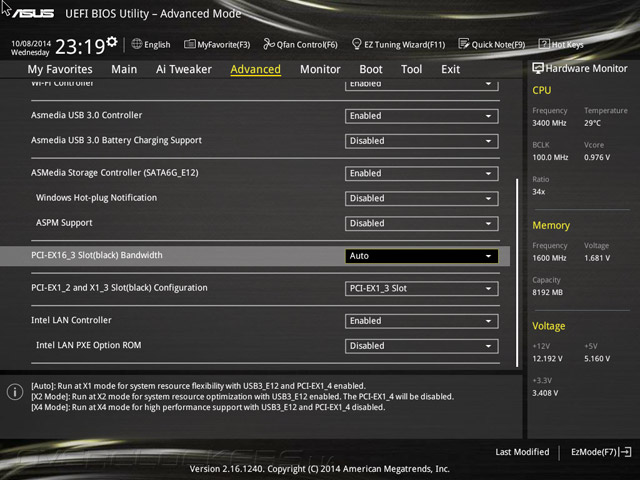Click the settings list vertical scrollbar

pos(517,272)
